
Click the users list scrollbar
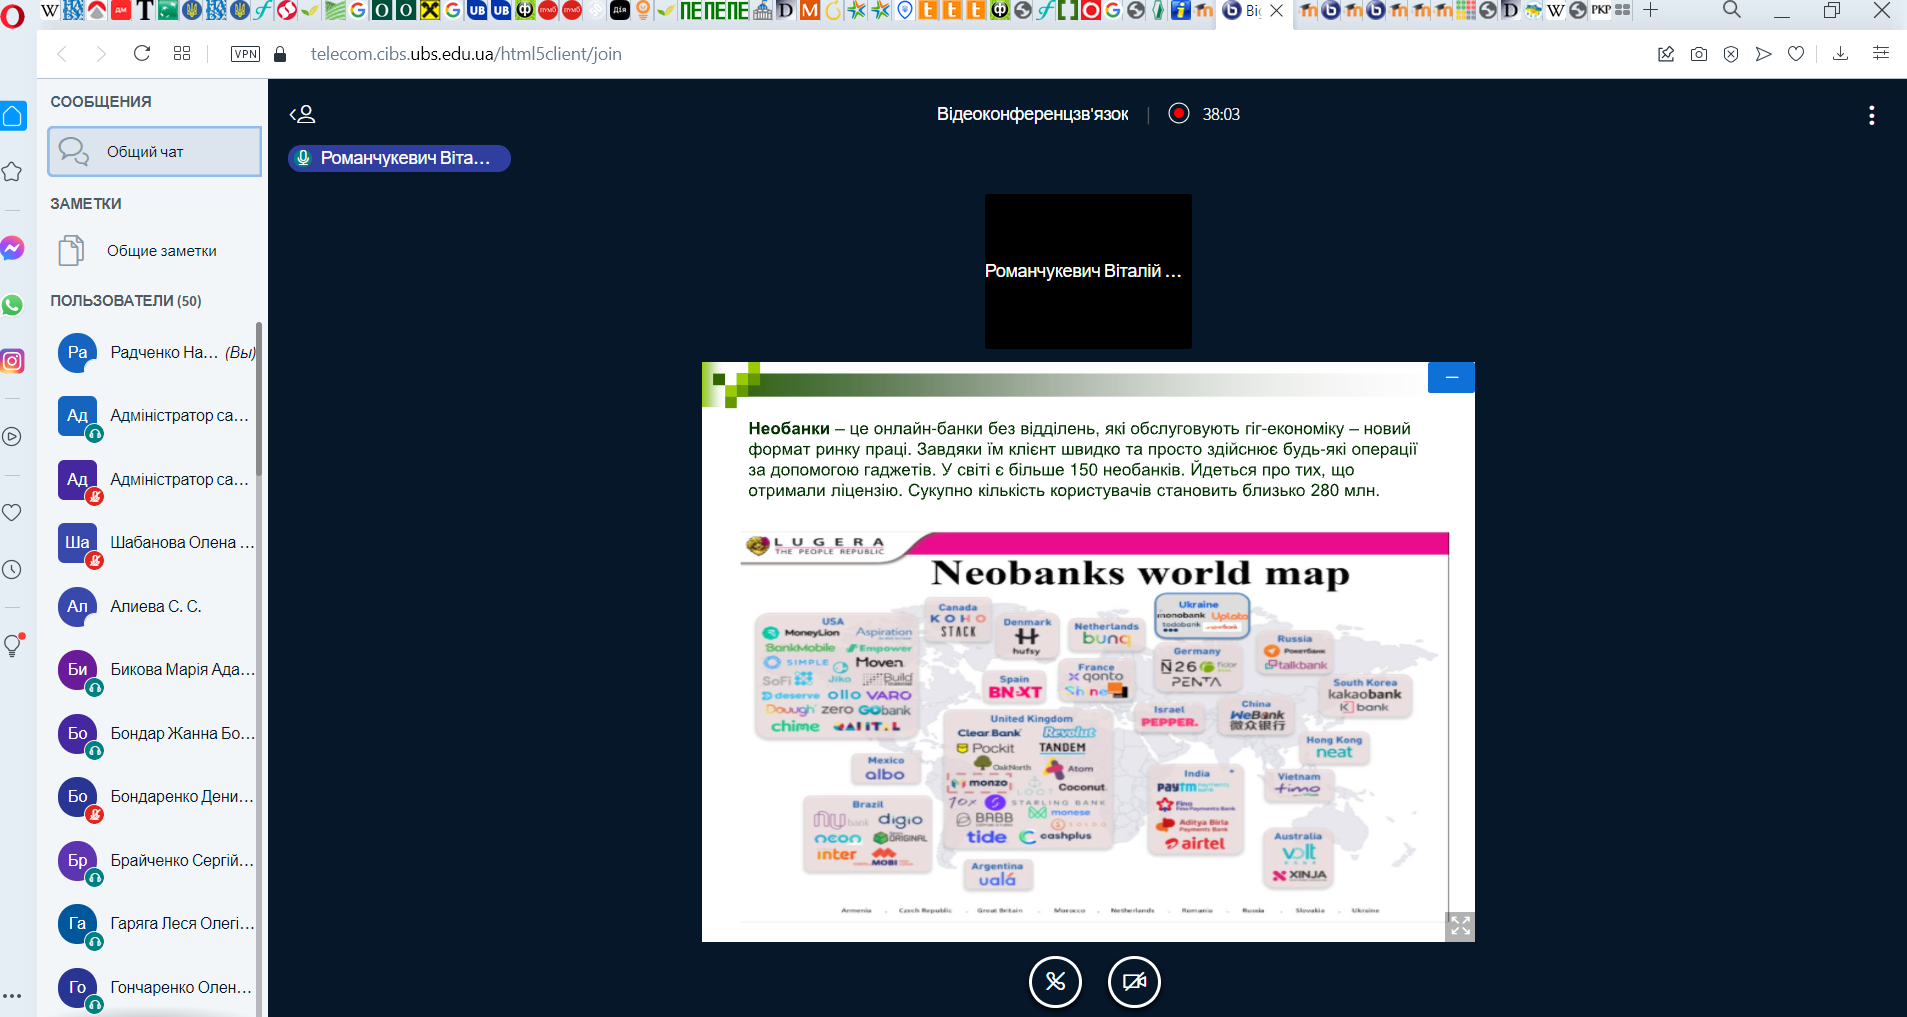coord(259,400)
